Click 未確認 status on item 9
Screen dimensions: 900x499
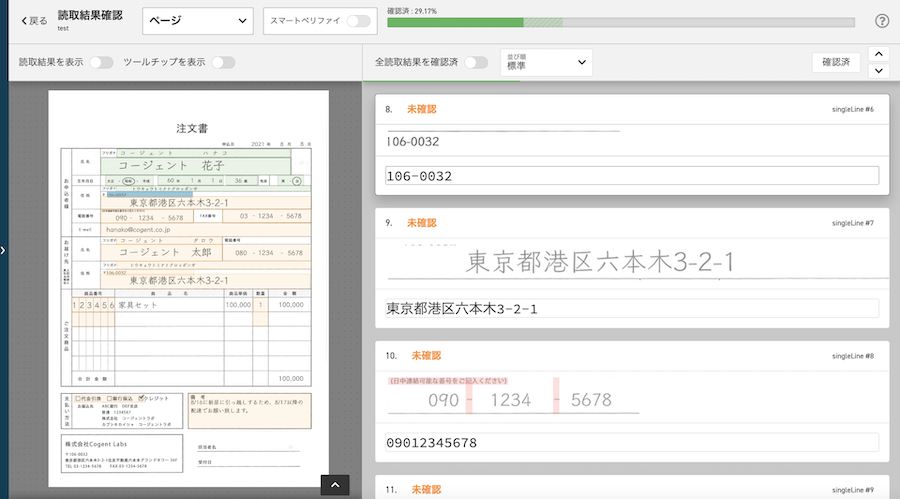(421, 223)
